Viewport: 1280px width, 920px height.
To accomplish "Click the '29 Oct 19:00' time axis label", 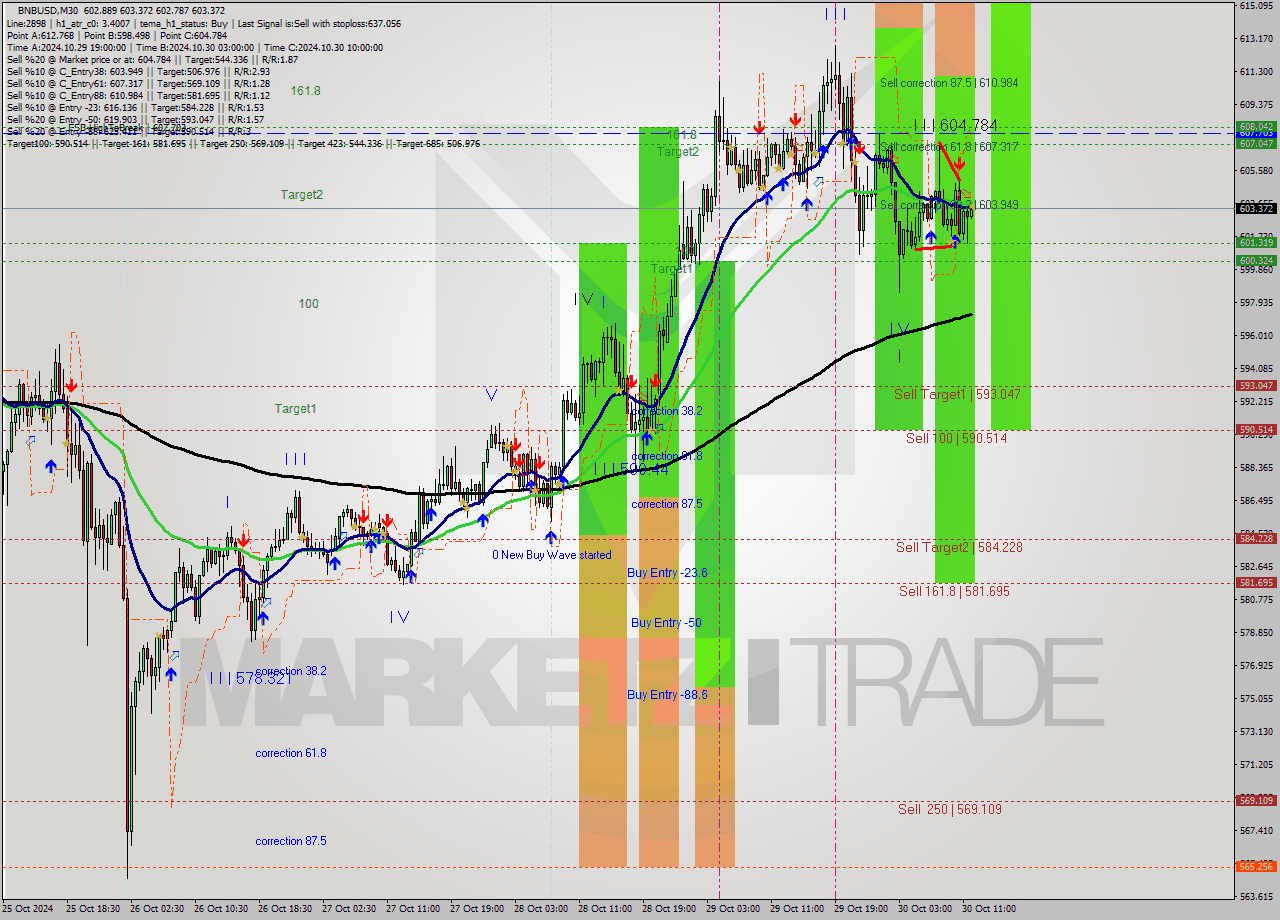I will 861,909.
